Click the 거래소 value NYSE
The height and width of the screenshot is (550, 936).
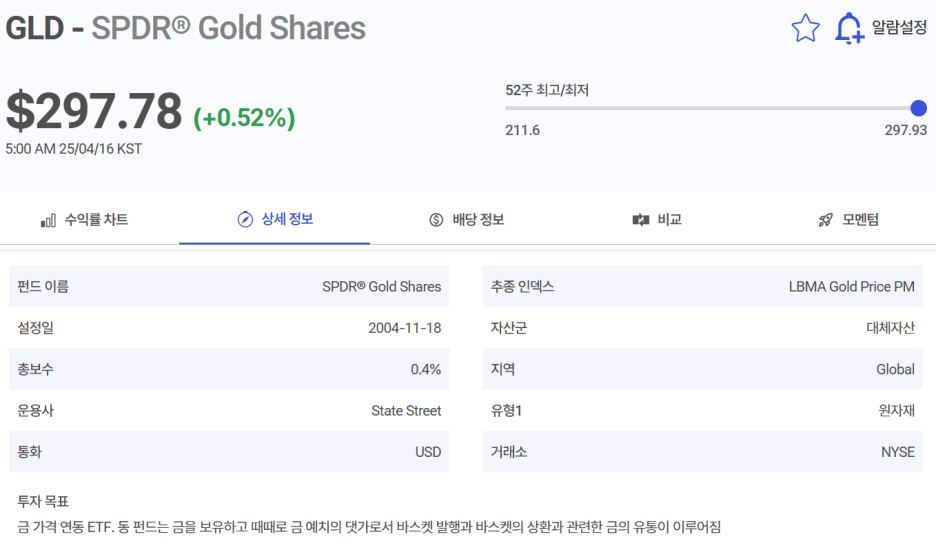(898, 452)
